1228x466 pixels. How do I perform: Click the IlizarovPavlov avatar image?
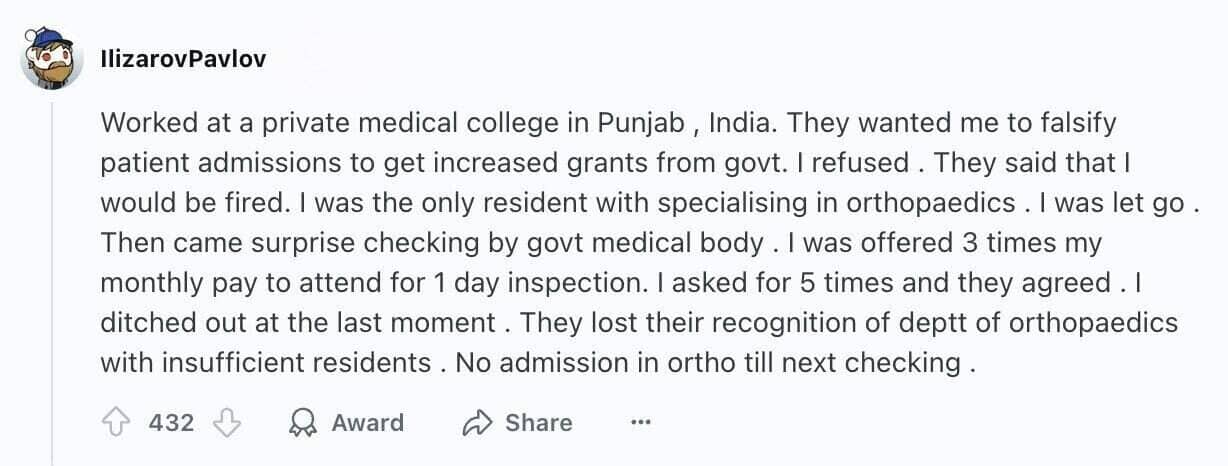(50, 58)
